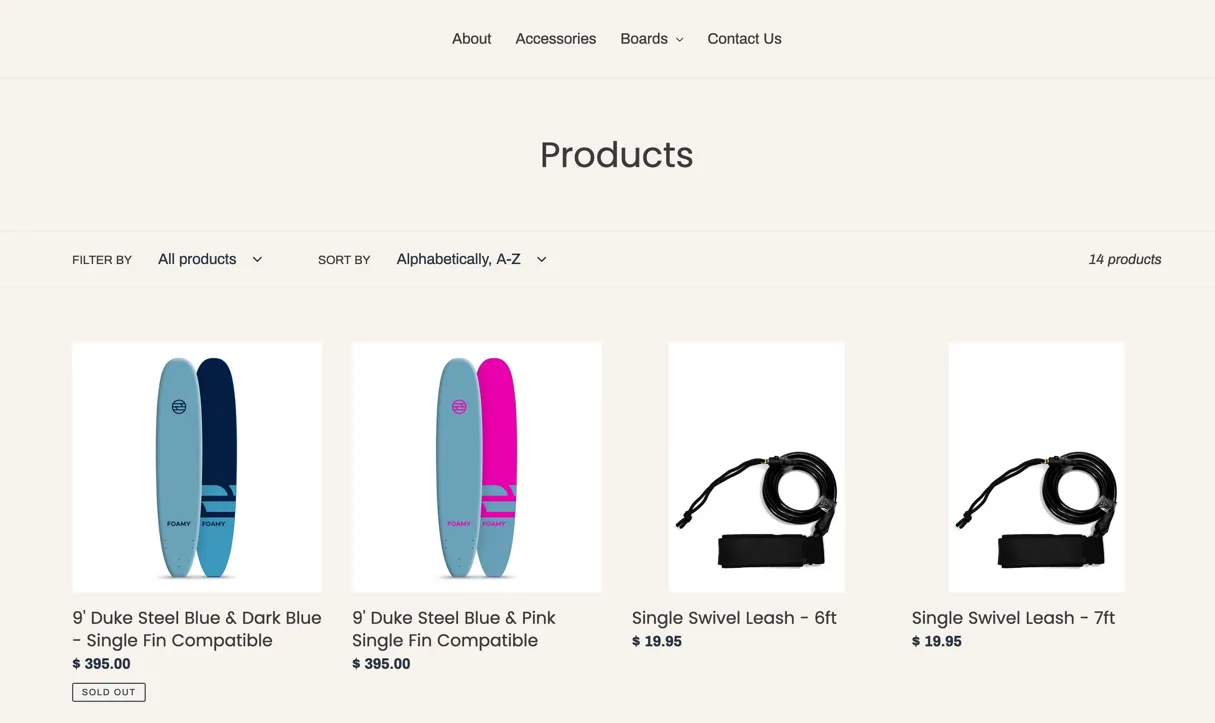Click the Filter By dropdown chevron
The width and height of the screenshot is (1215, 723).
257,260
